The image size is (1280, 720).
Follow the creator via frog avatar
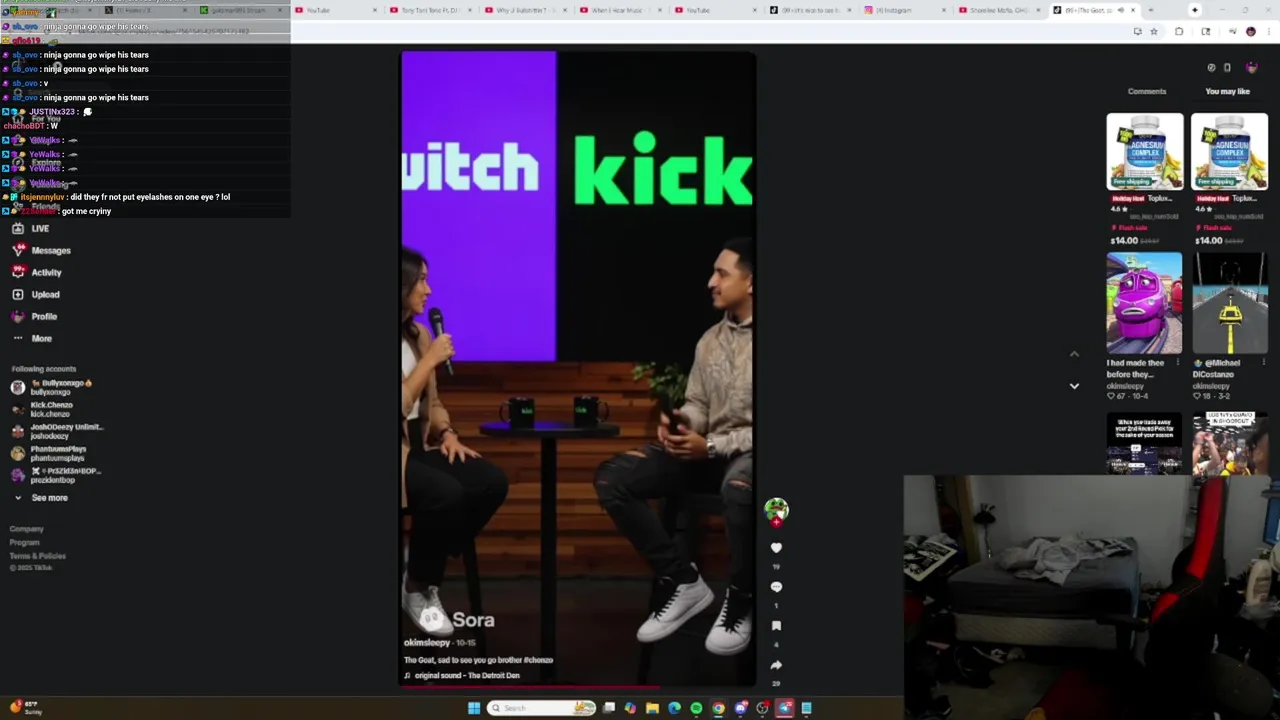[x=777, y=511]
